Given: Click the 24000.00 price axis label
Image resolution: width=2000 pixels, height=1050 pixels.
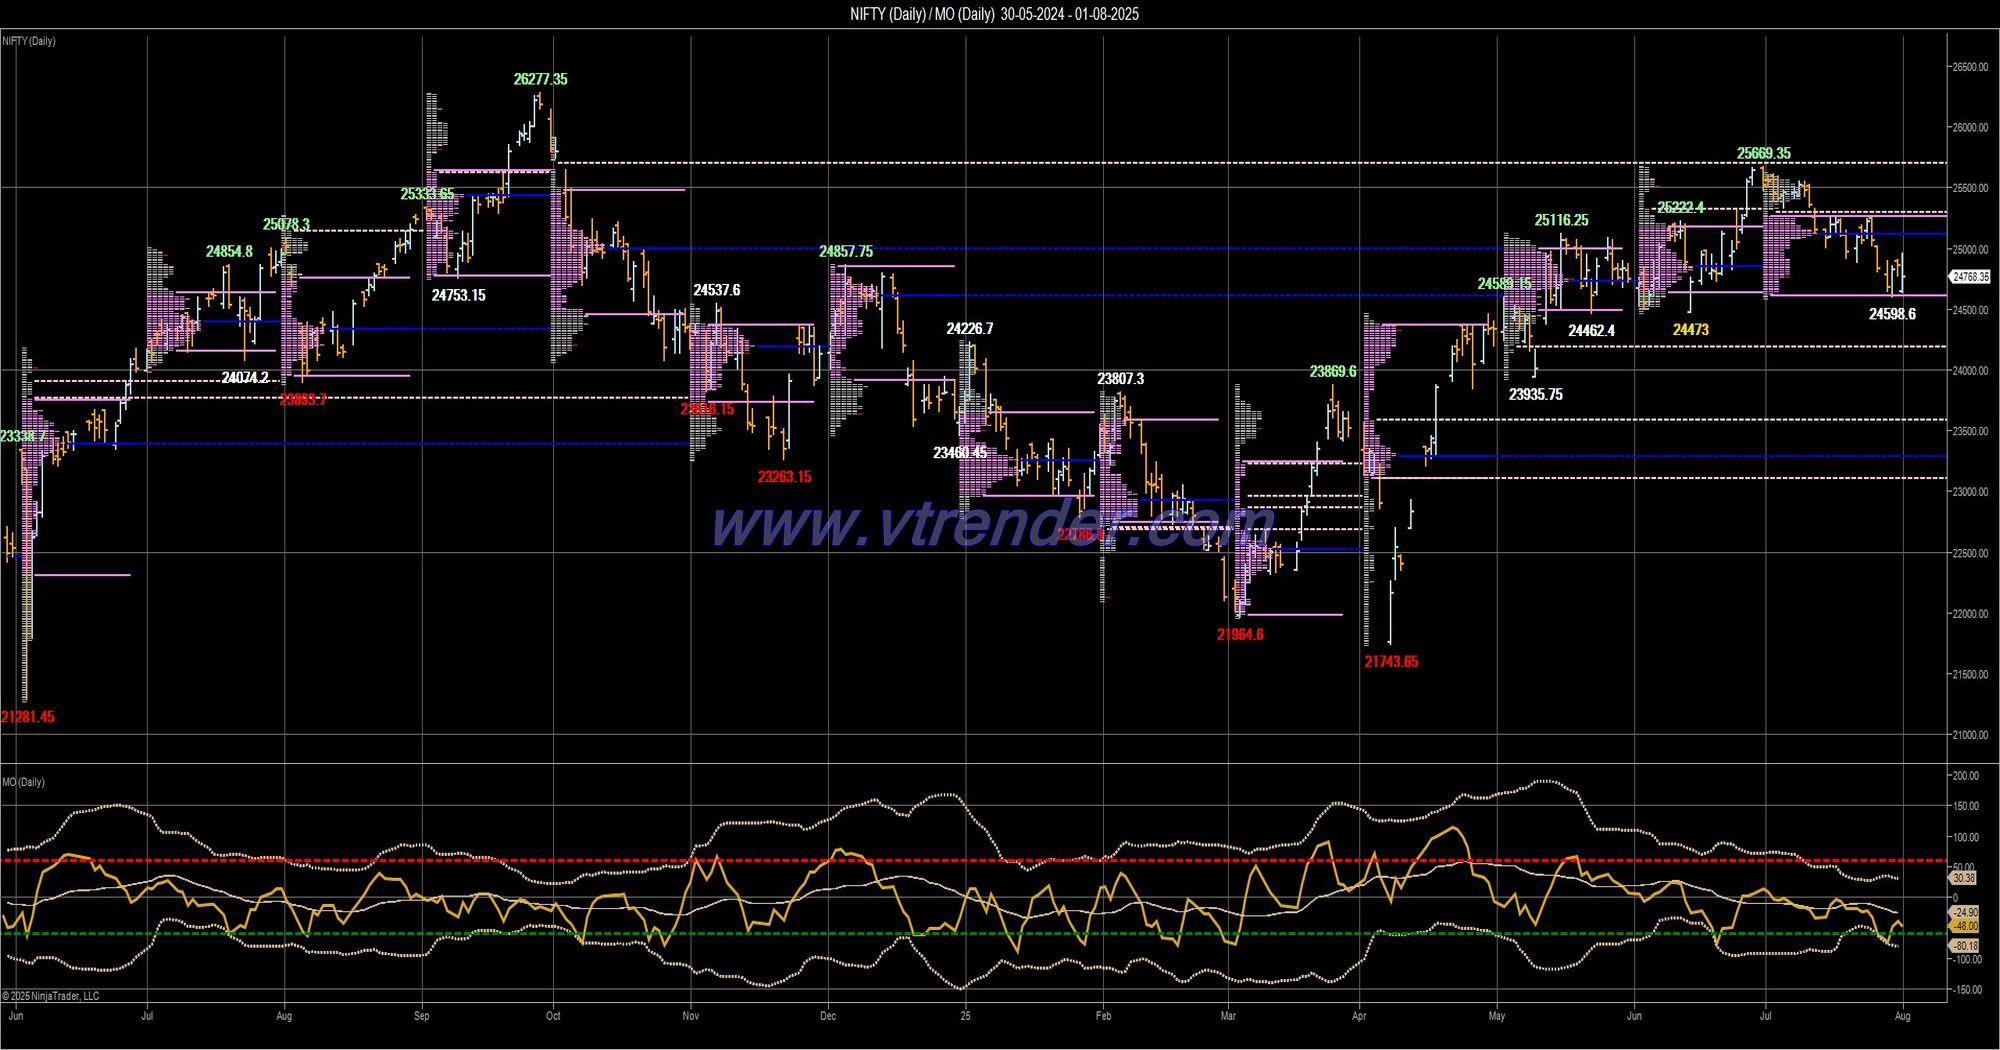Looking at the screenshot, I should coord(1970,371).
